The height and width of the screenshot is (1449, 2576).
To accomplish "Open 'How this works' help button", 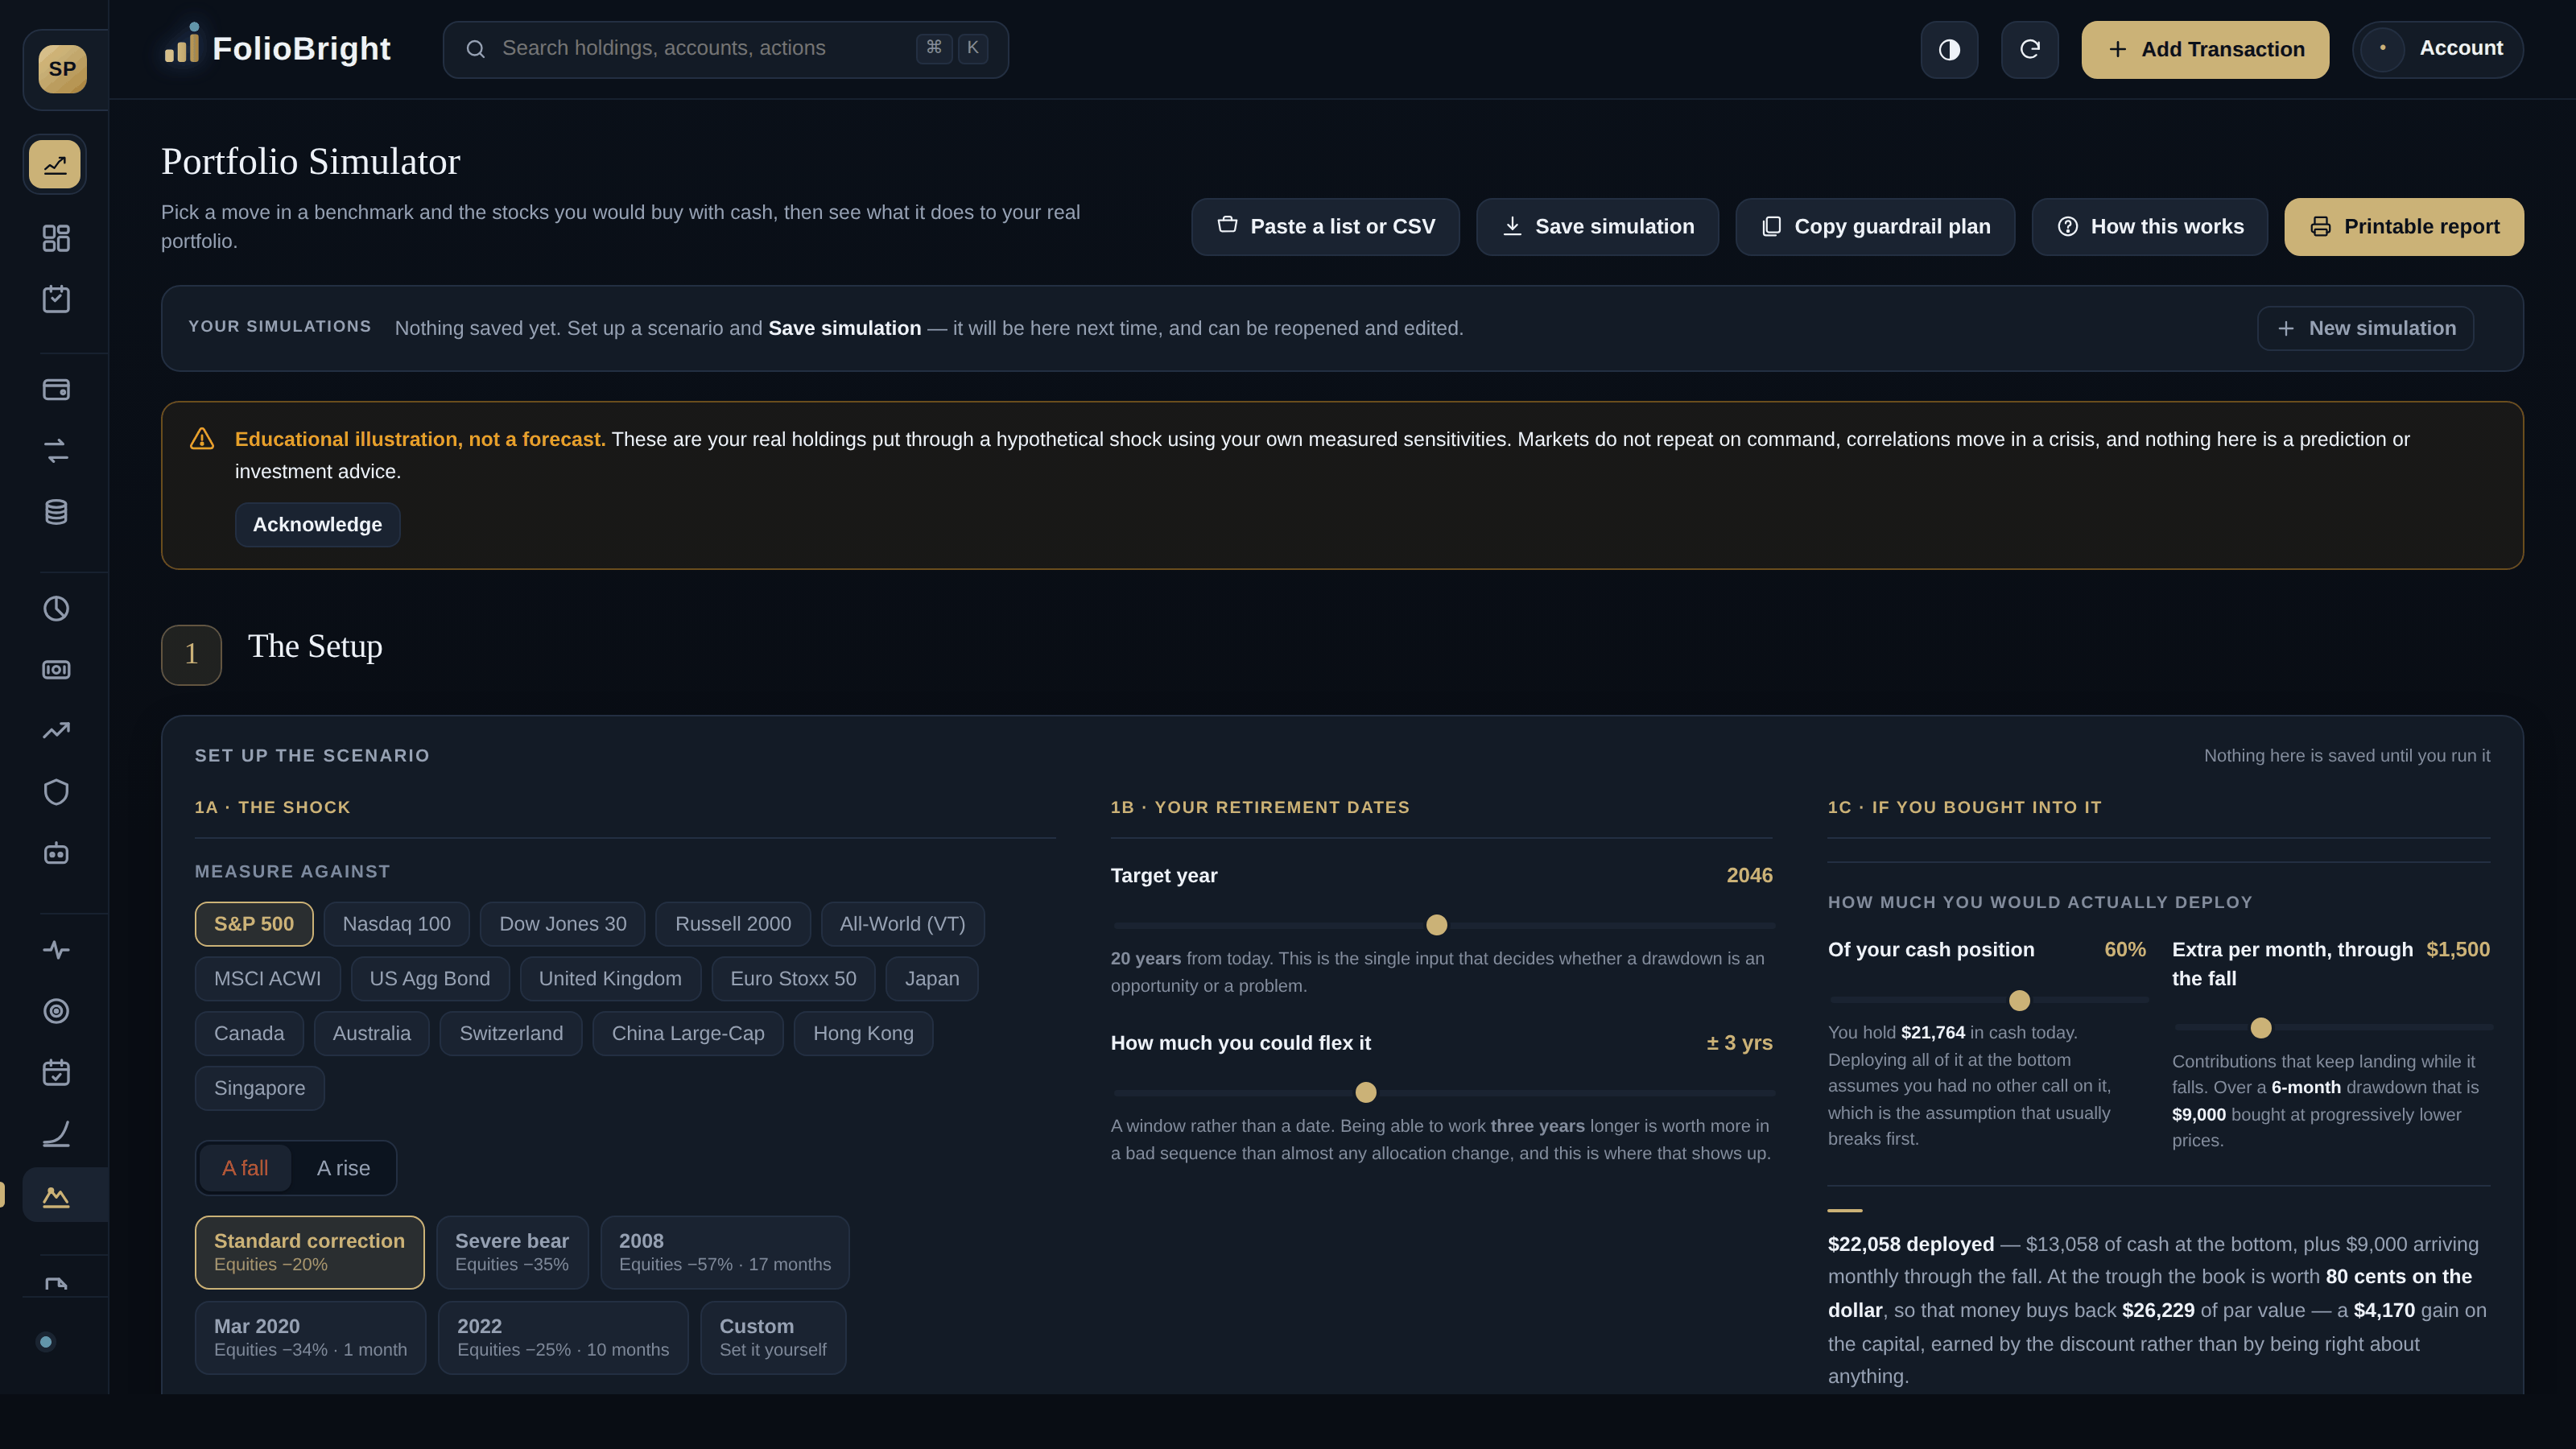I will click(x=2149, y=227).
